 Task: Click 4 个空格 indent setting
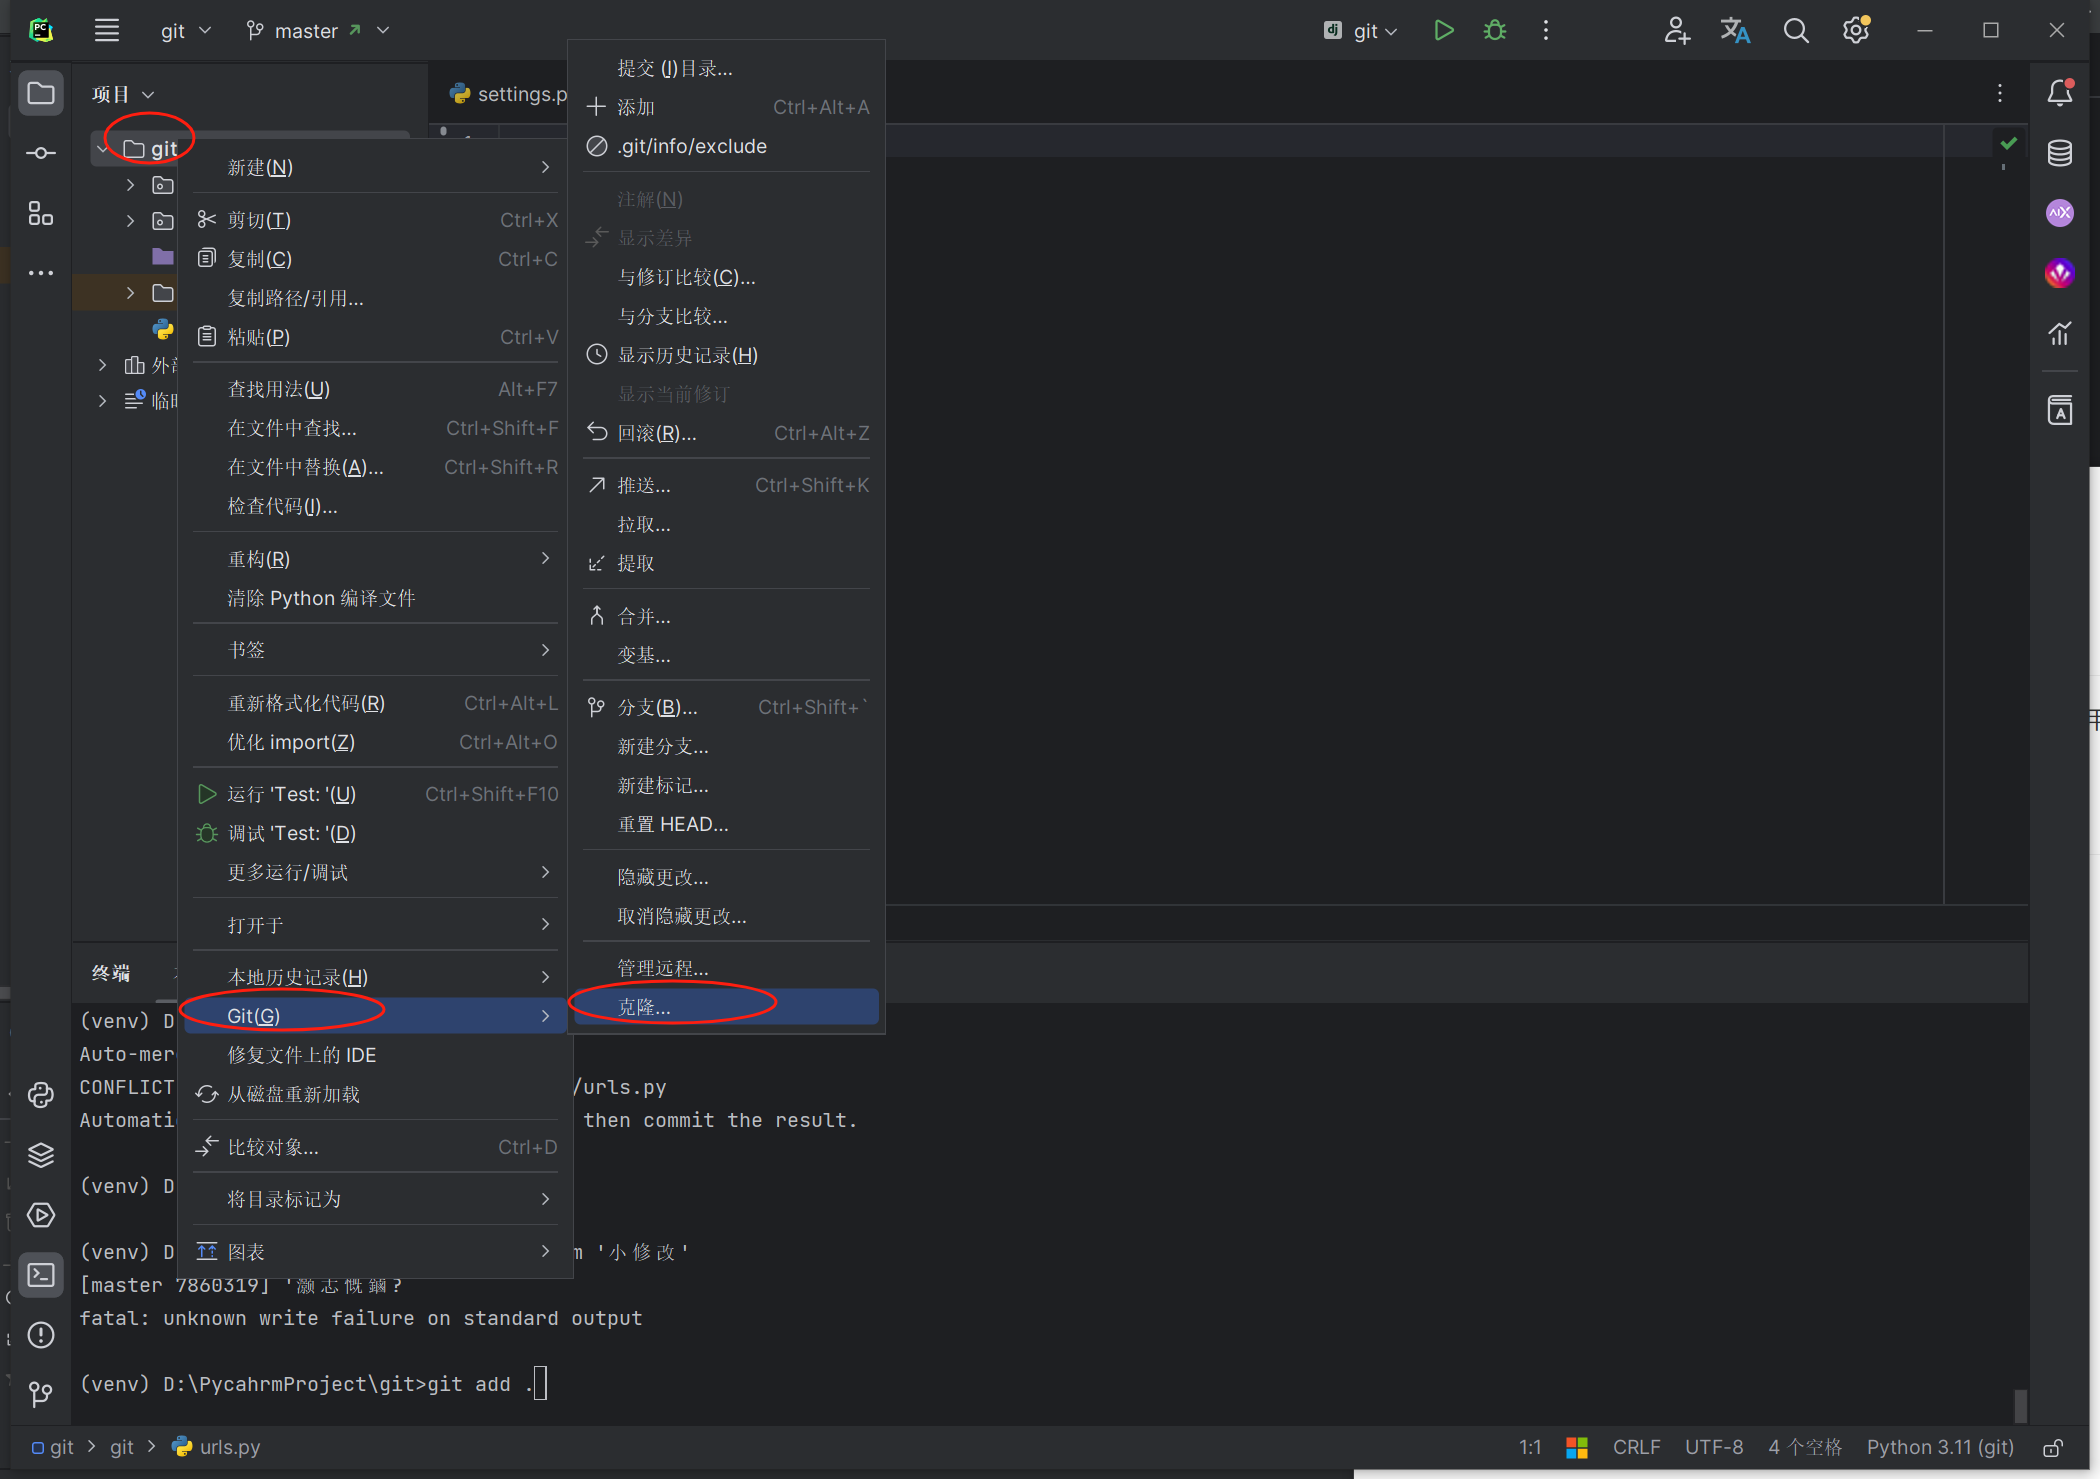coord(1805,1447)
